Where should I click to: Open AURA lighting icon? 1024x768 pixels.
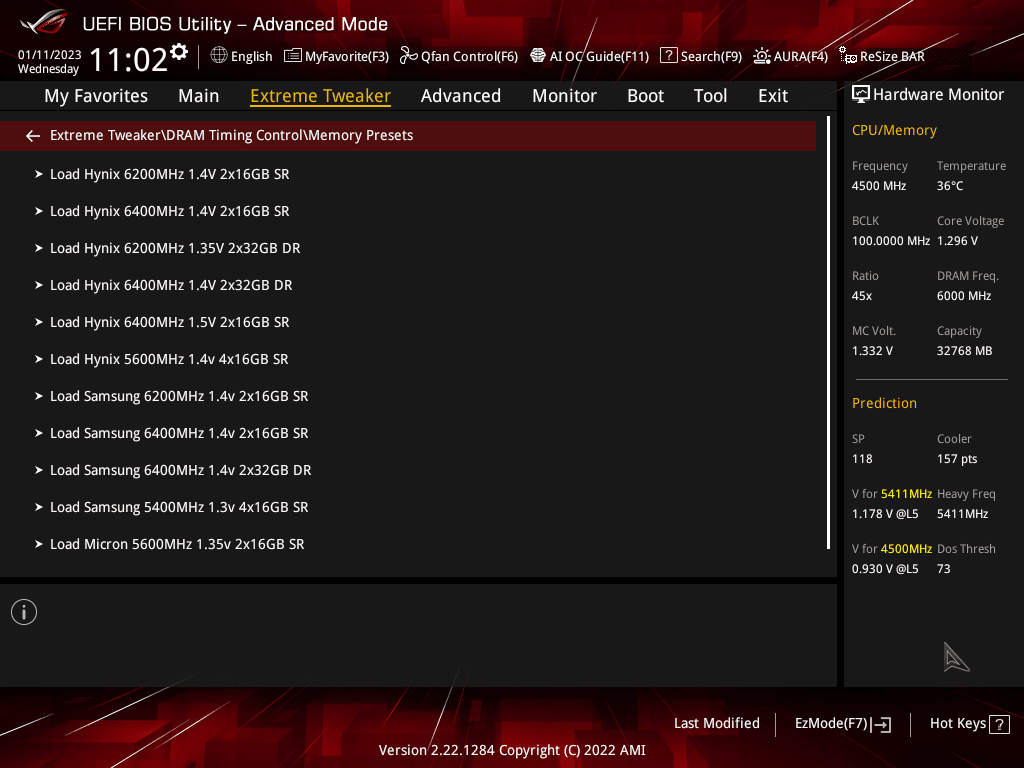click(x=761, y=56)
